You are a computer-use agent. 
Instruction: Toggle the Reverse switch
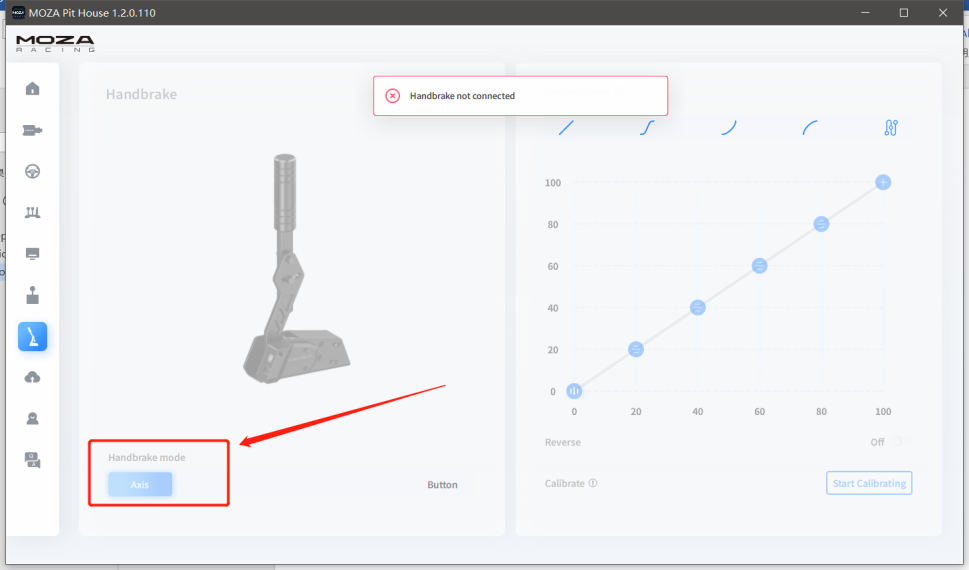[899, 442]
